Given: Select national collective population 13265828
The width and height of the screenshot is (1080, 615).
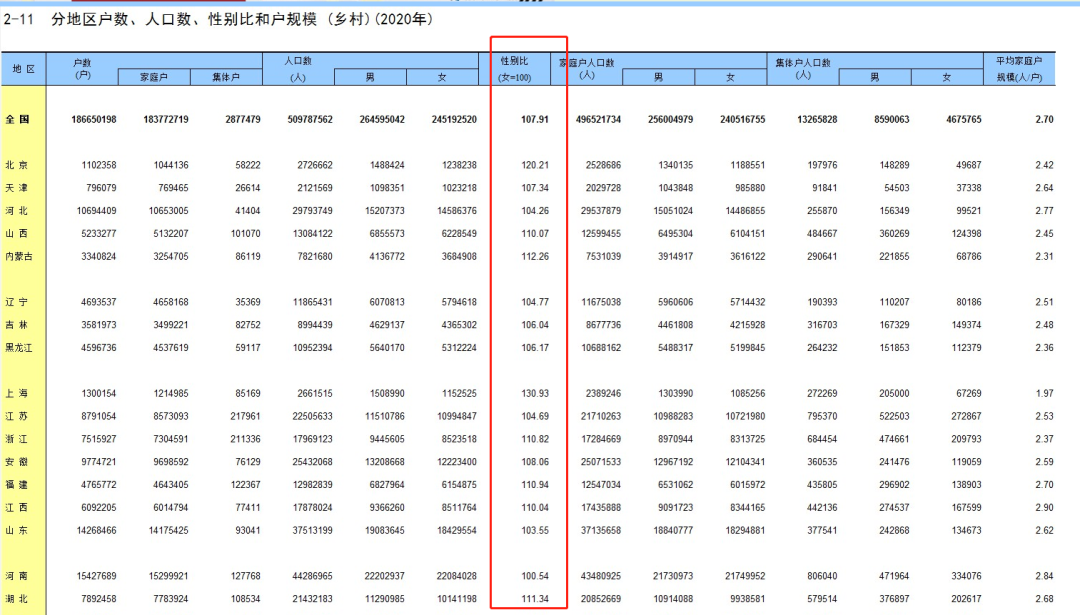Looking at the screenshot, I should [817, 119].
